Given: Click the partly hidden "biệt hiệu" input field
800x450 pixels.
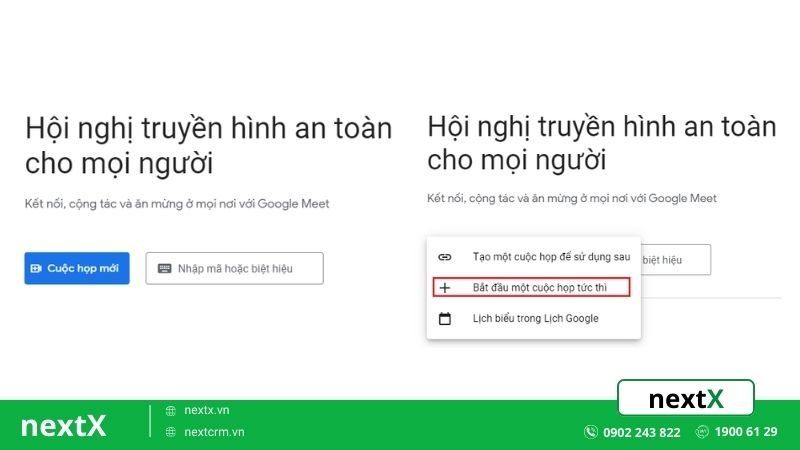Looking at the screenshot, I should tap(676, 260).
